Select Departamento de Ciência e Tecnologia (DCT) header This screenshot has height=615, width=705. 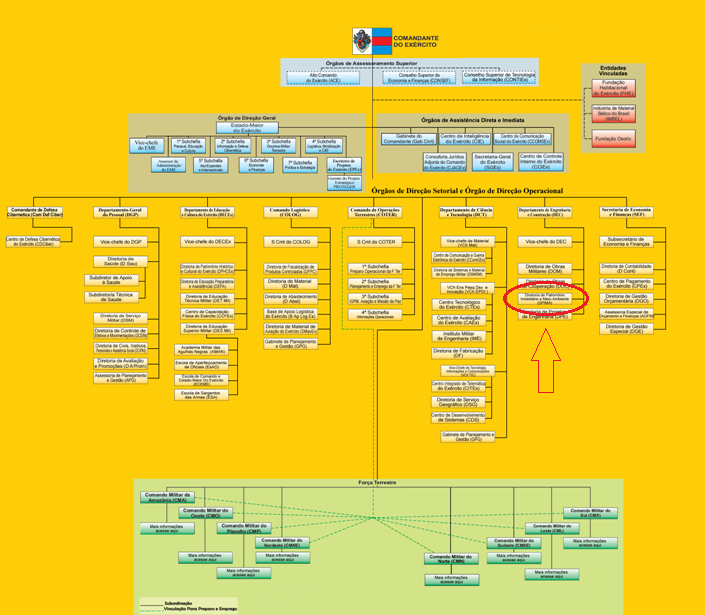click(466, 212)
